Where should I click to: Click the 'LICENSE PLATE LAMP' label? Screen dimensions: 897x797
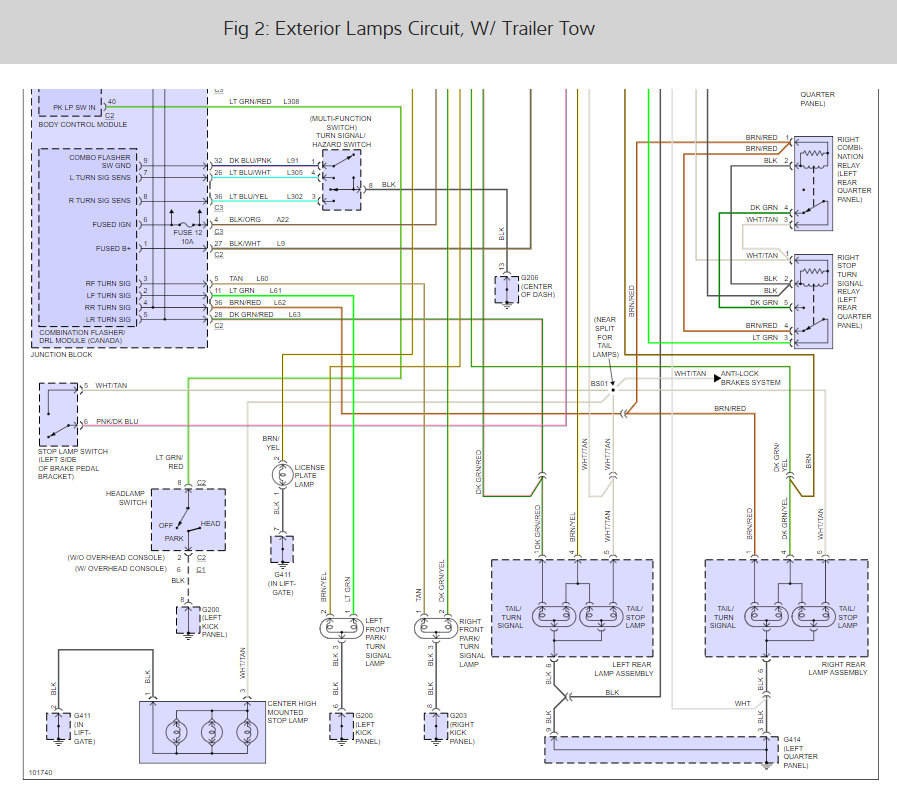(309, 476)
